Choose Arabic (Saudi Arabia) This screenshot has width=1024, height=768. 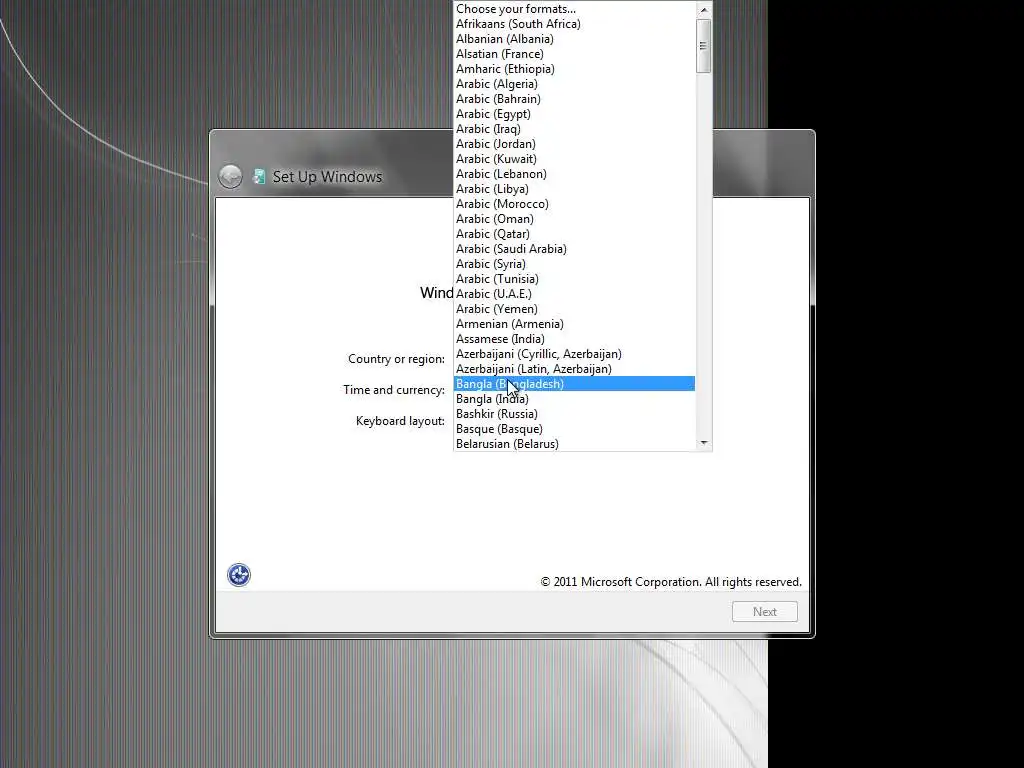574,249
